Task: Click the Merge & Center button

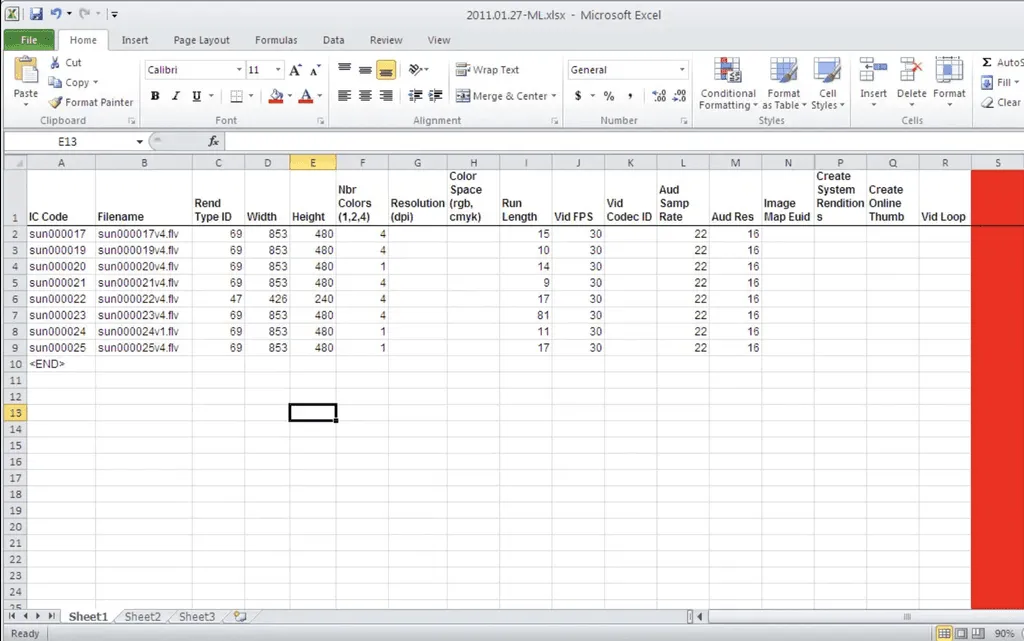Action: point(502,96)
